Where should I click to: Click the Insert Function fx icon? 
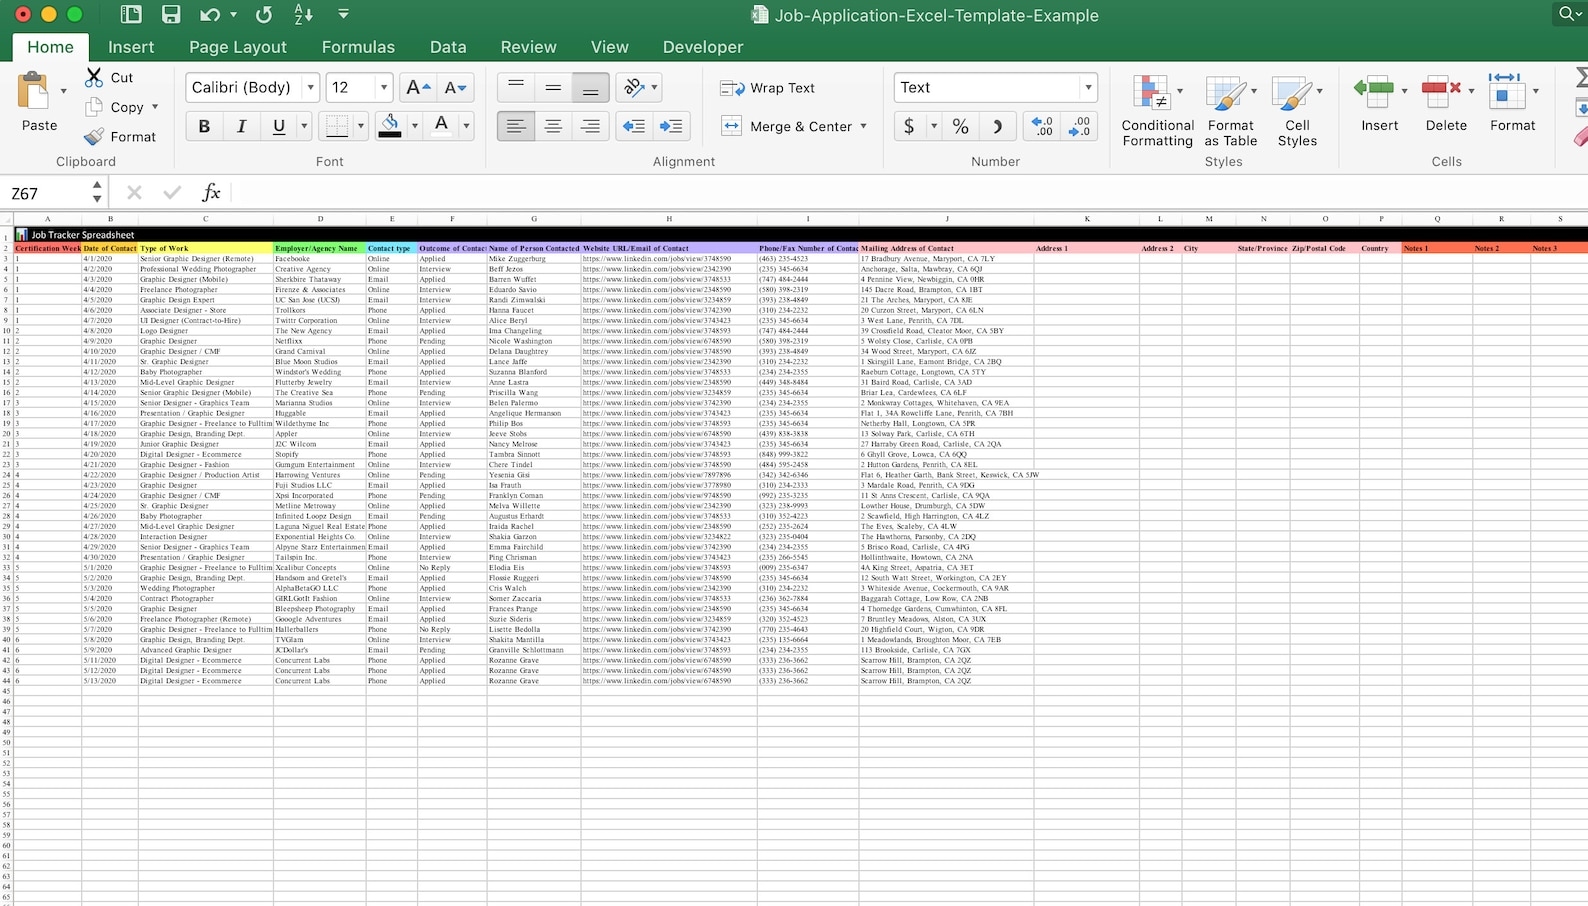211,193
